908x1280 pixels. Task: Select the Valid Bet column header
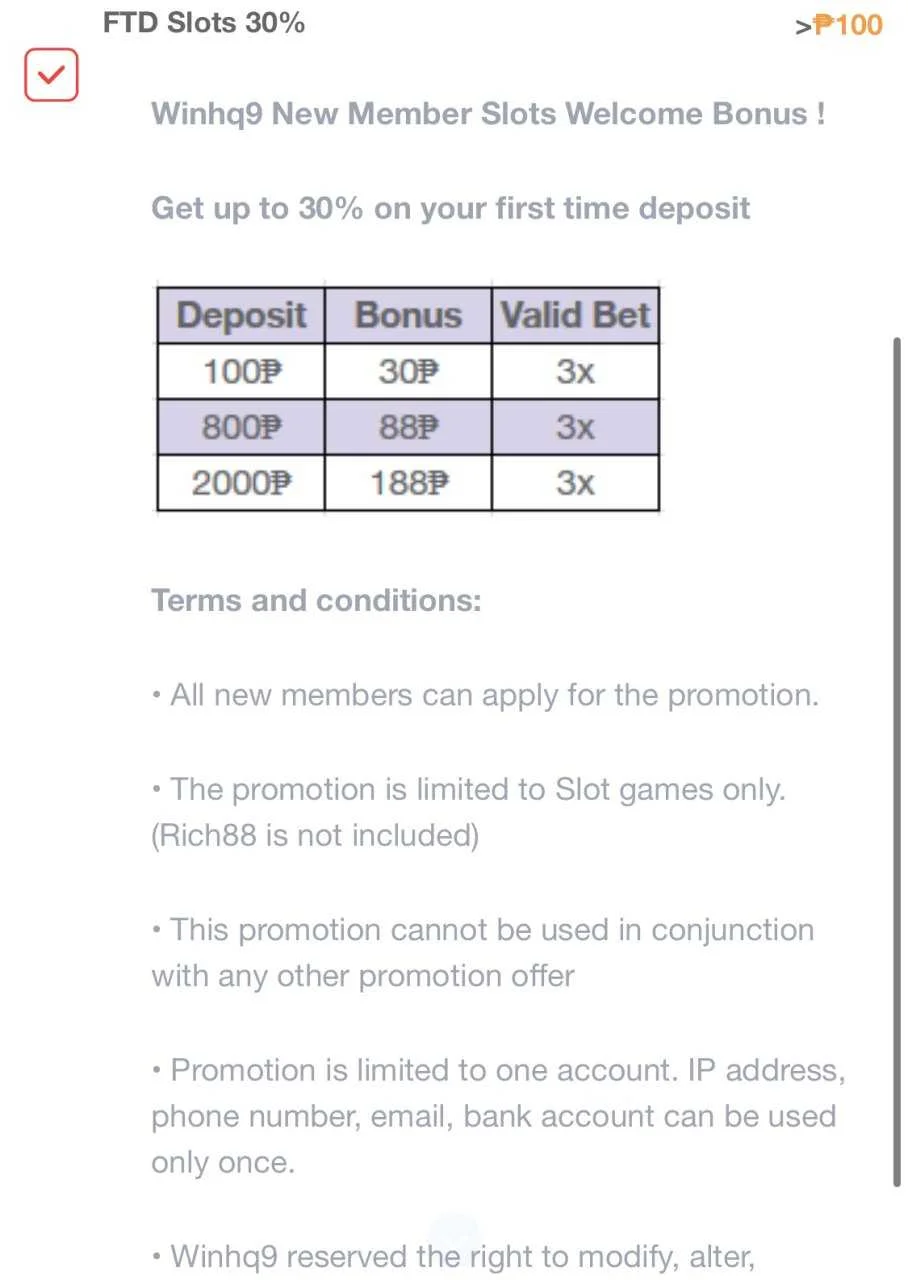[576, 316]
